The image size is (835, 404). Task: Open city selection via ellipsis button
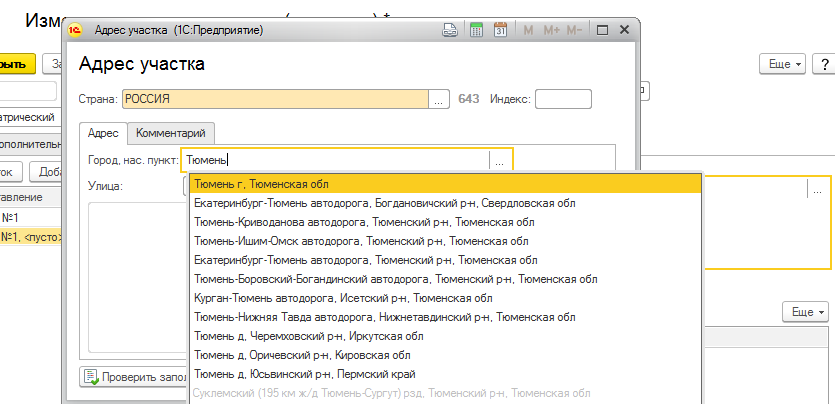click(x=499, y=159)
